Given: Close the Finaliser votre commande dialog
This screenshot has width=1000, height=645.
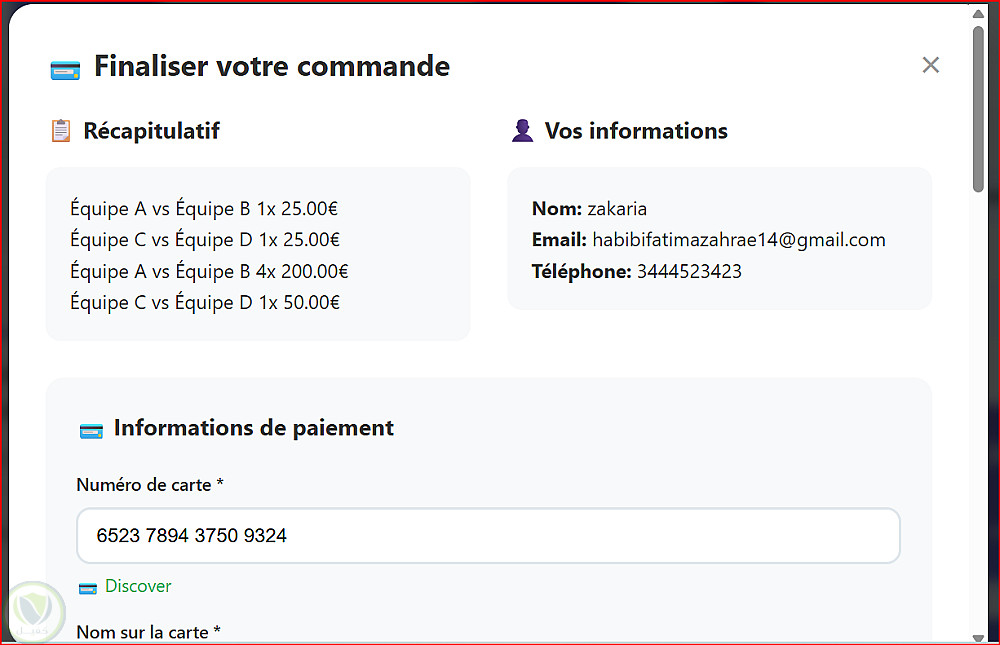Looking at the screenshot, I should click(930, 65).
